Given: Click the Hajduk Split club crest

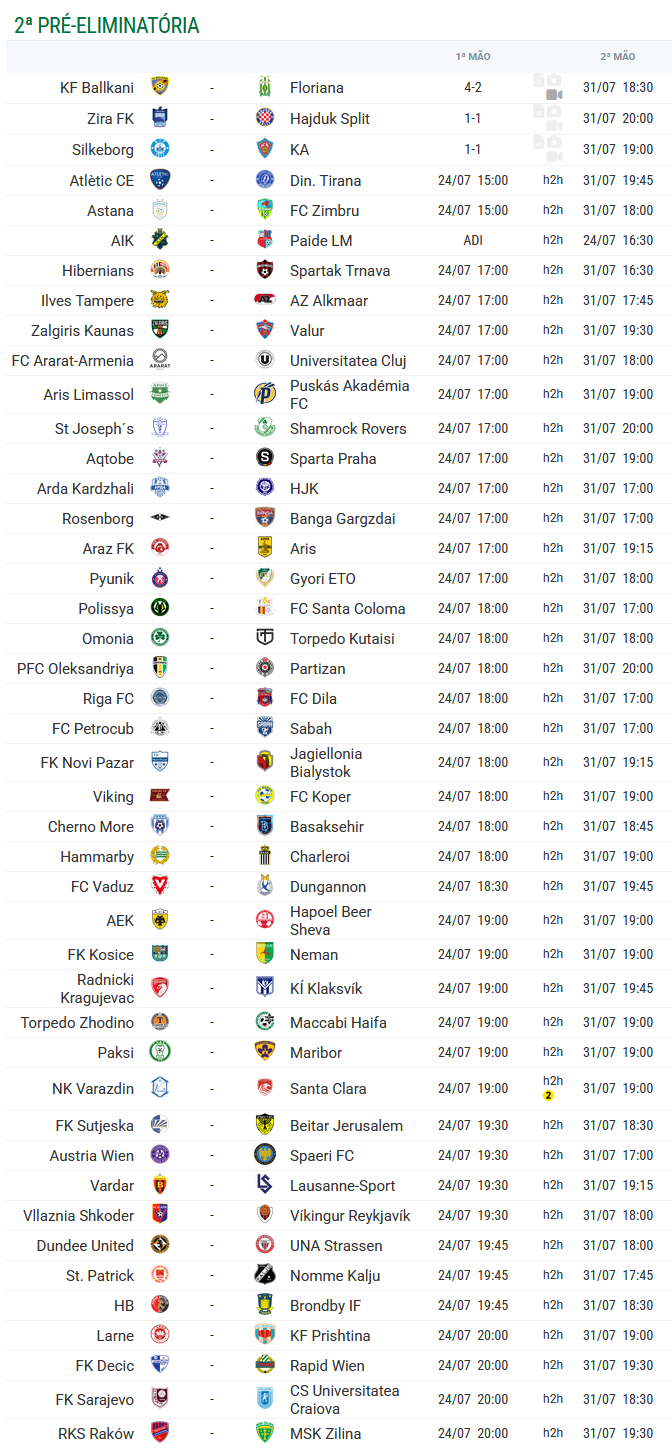Looking at the screenshot, I should pos(265,118).
